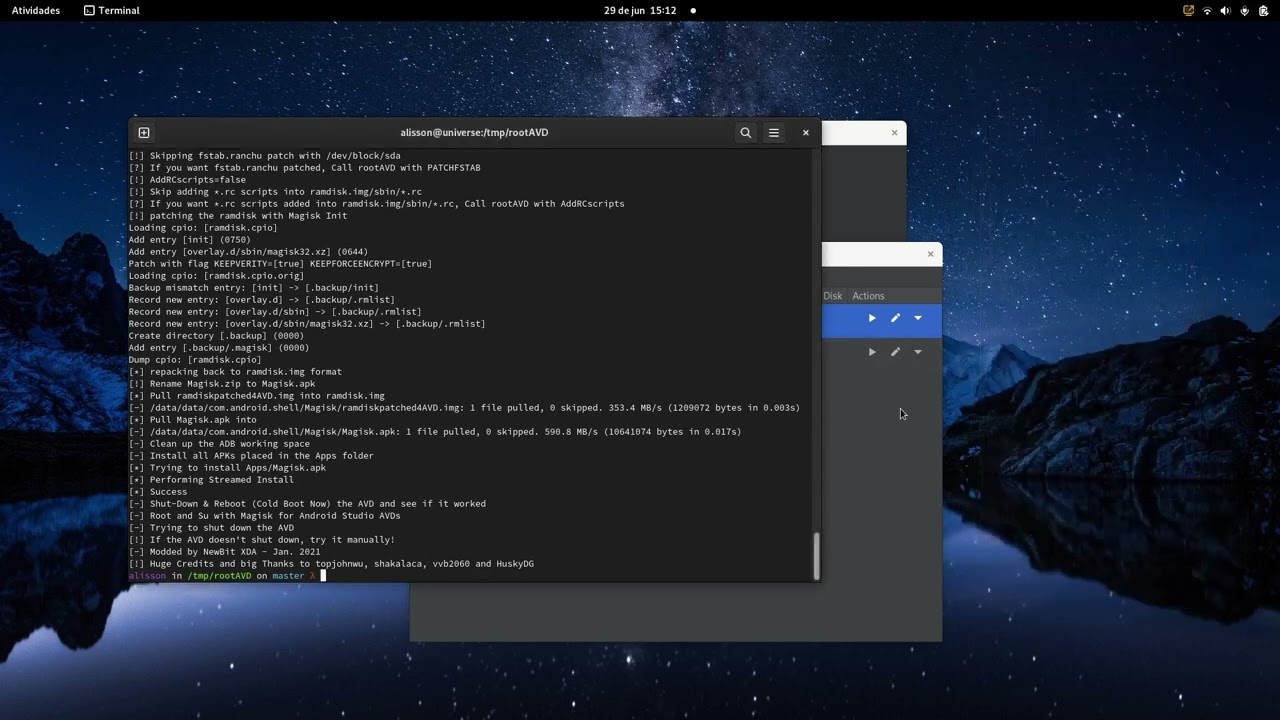The width and height of the screenshot is (1280, 720).
Task: Open the clock showing 29 de jun 15:12
Action: [640, 10]
